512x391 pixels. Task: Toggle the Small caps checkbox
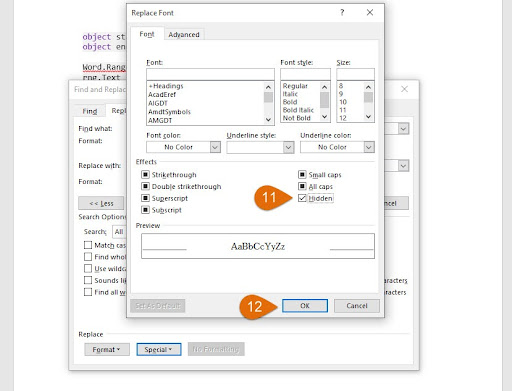(x=302, y=174)
